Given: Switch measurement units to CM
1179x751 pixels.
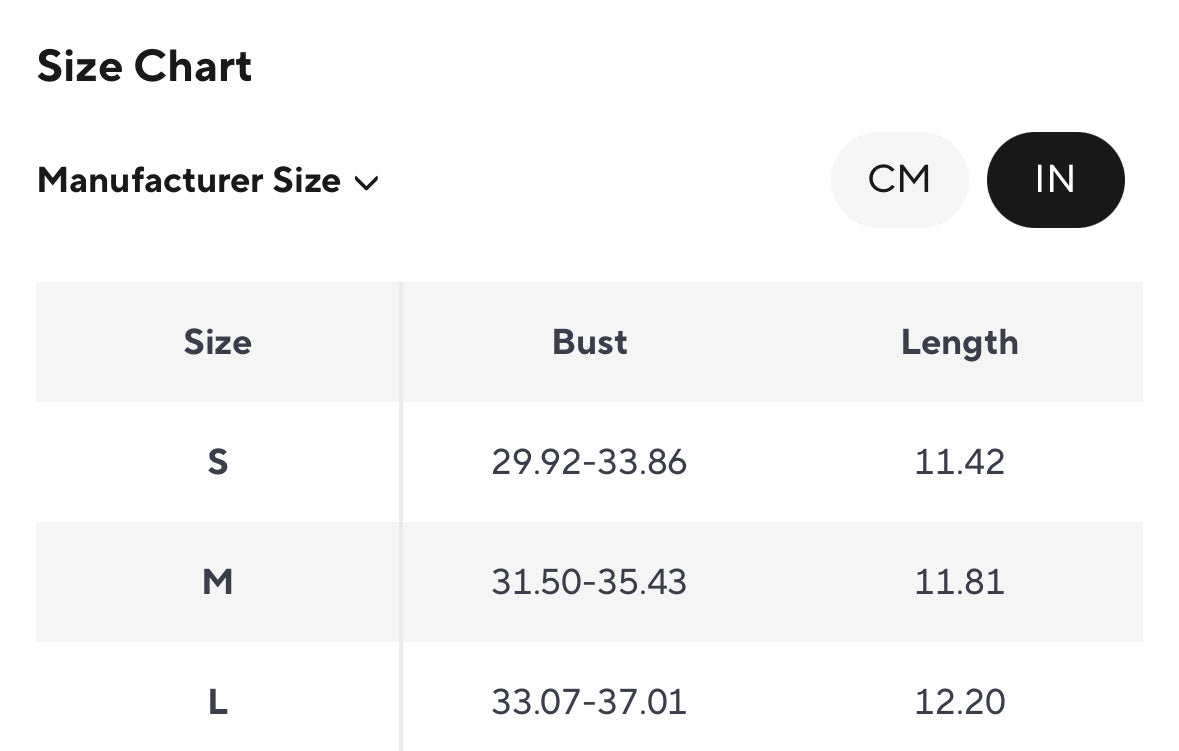Looking at the screenshot, I should pos(899,180).
